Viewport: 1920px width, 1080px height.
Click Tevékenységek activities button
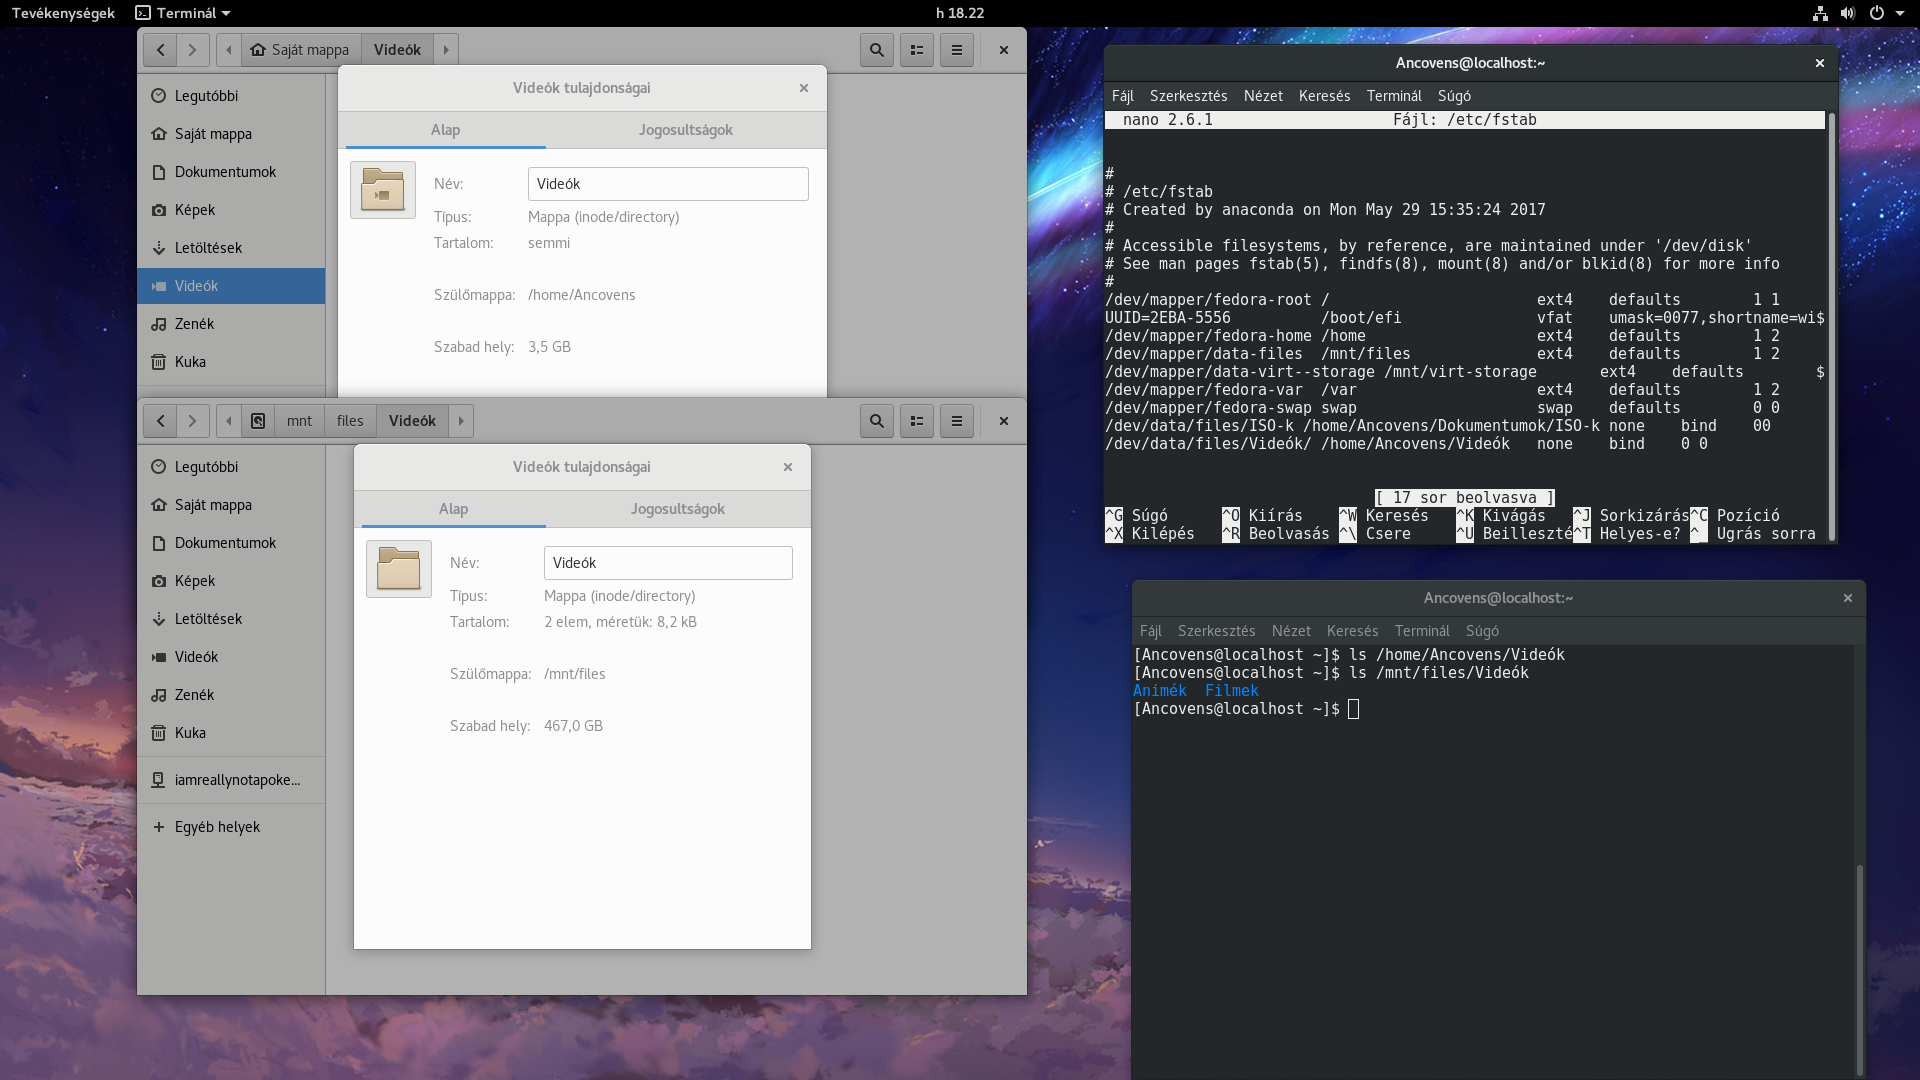(x=63, y=13)
